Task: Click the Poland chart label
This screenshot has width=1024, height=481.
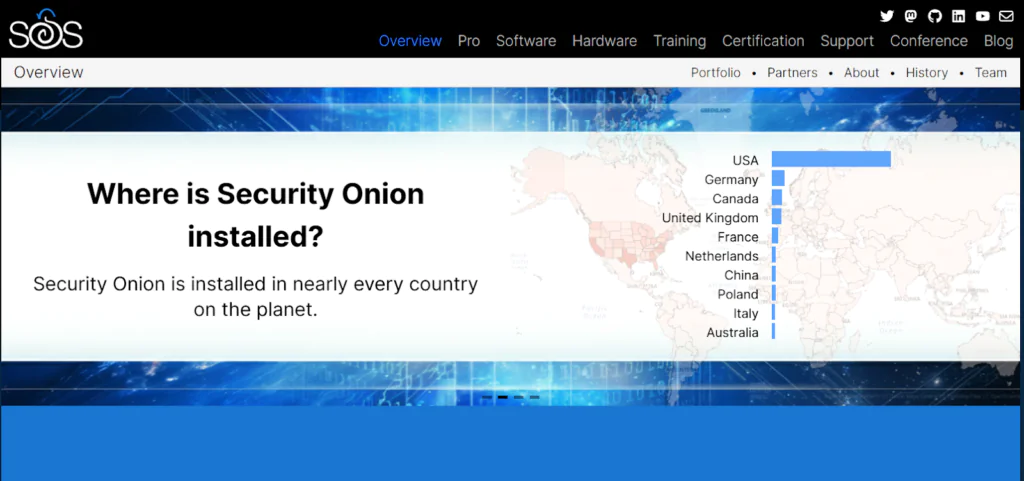Action: pyautogui.click(x=738, y=294)
